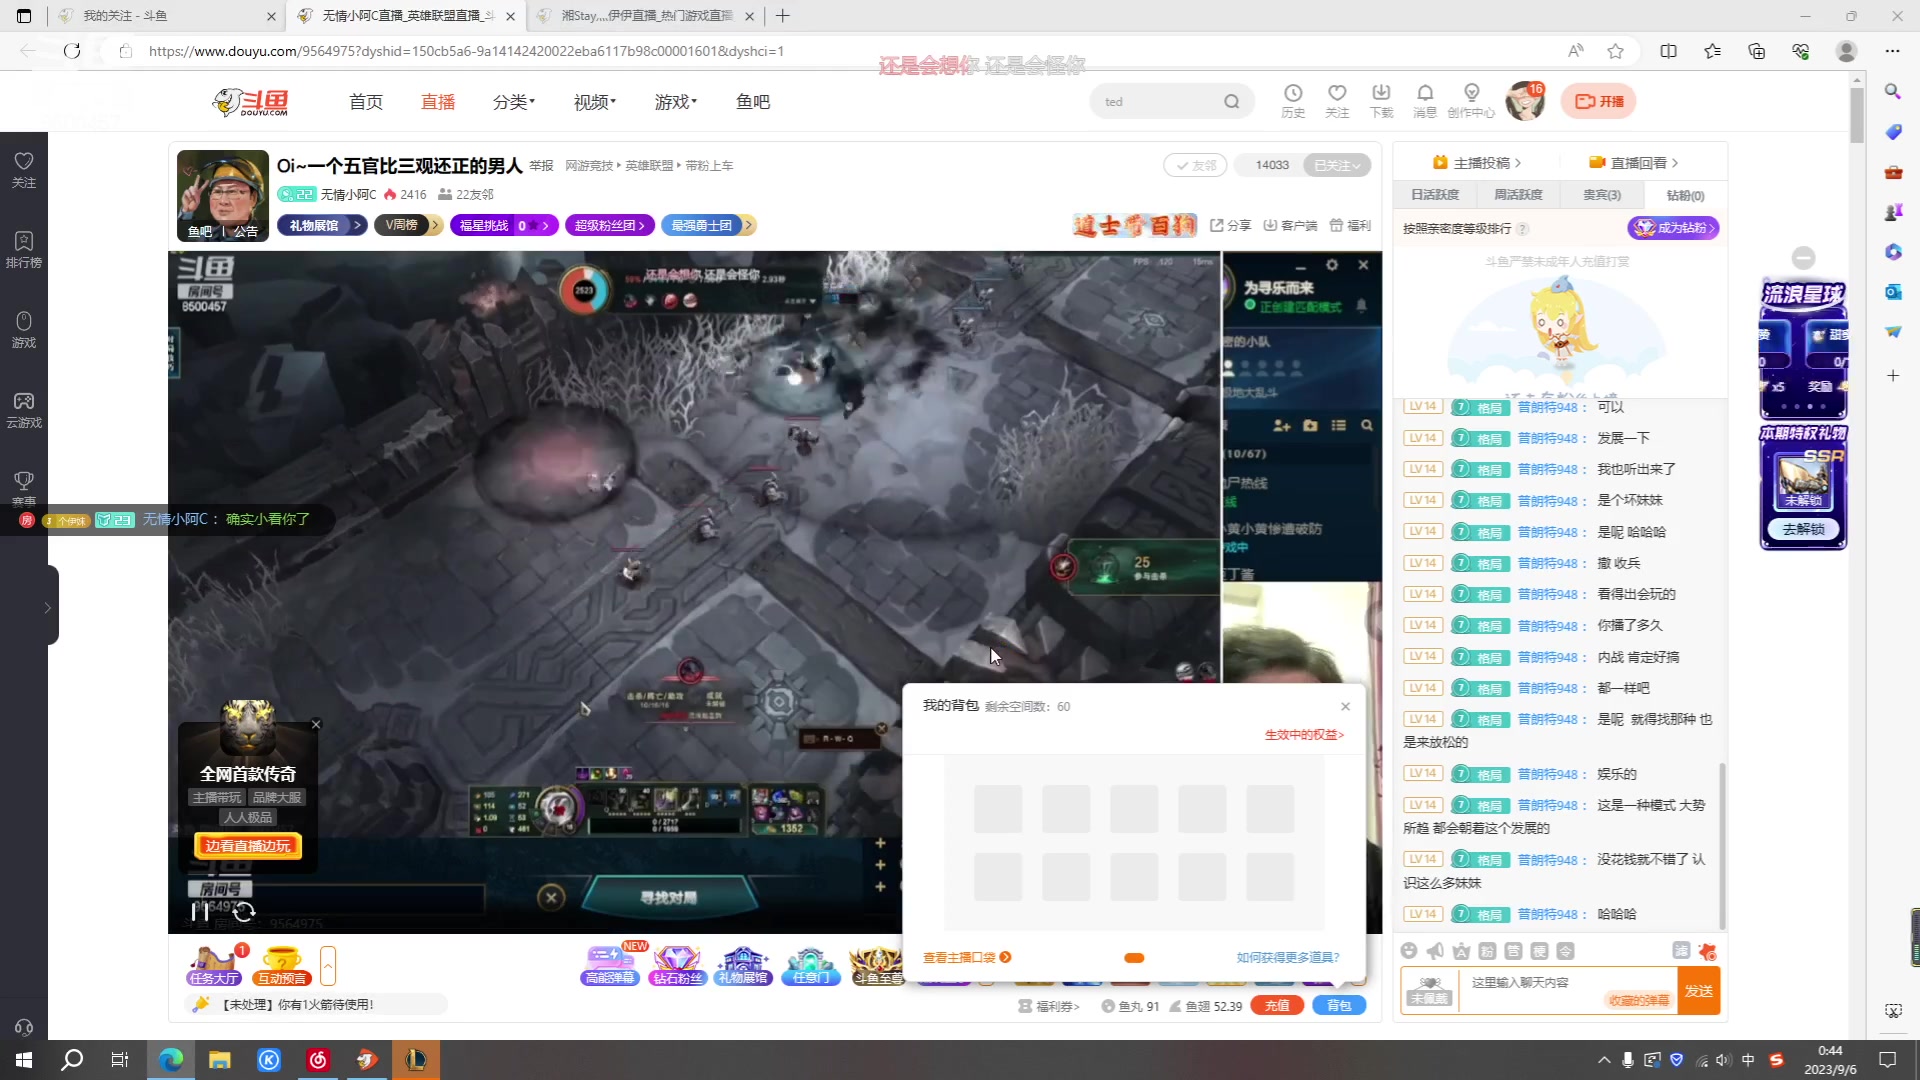Click the megaphone icon in chat toolbar

pos(1435,951)
